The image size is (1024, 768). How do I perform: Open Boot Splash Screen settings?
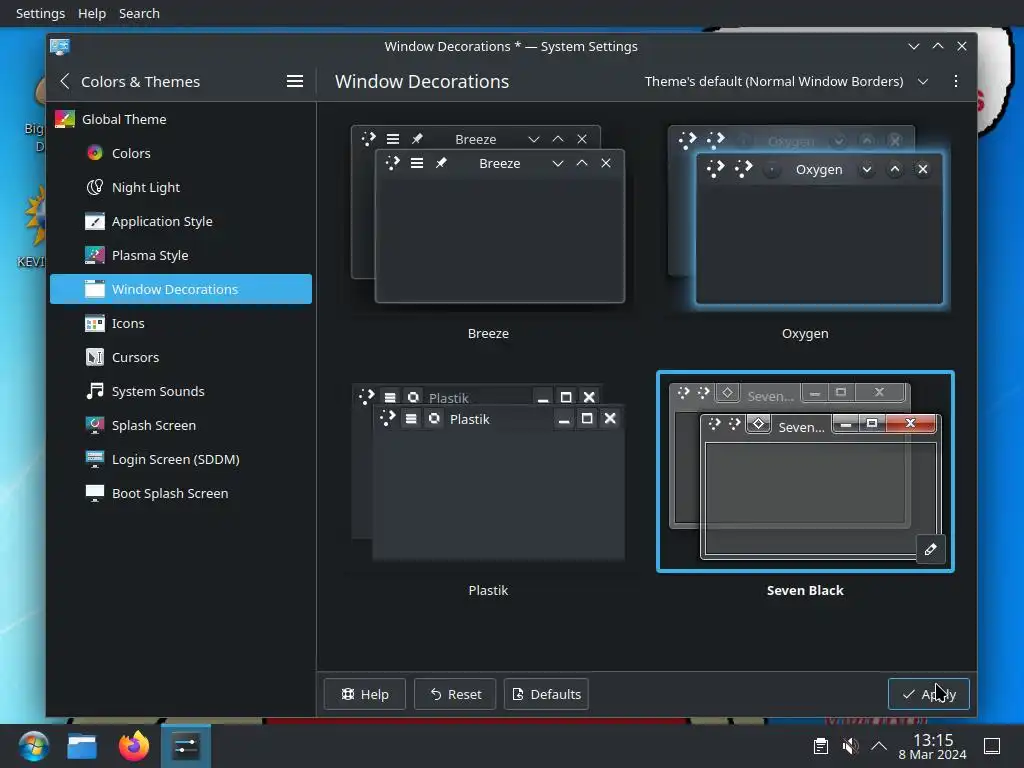click(x=181, y=492)
